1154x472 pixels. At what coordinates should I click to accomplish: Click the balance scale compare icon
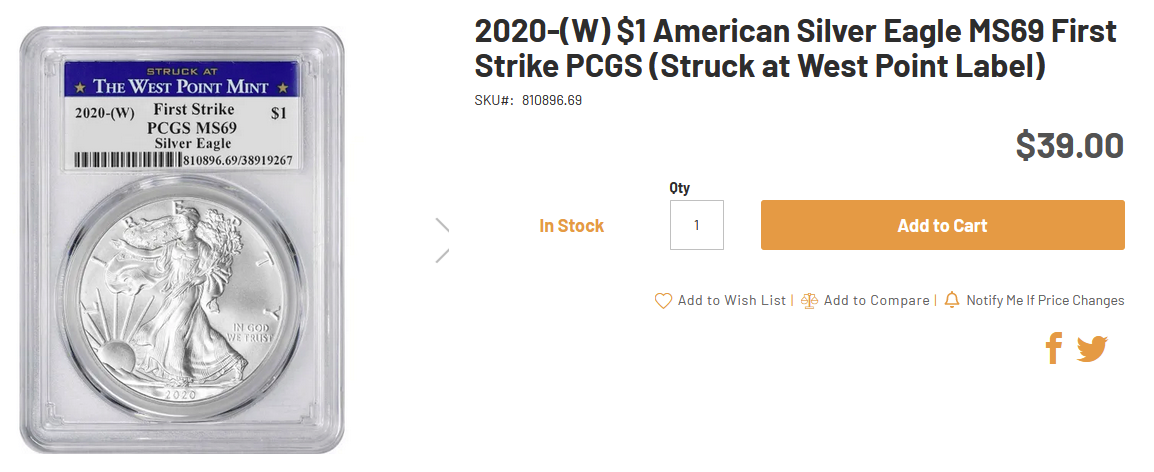coord(809,300)
